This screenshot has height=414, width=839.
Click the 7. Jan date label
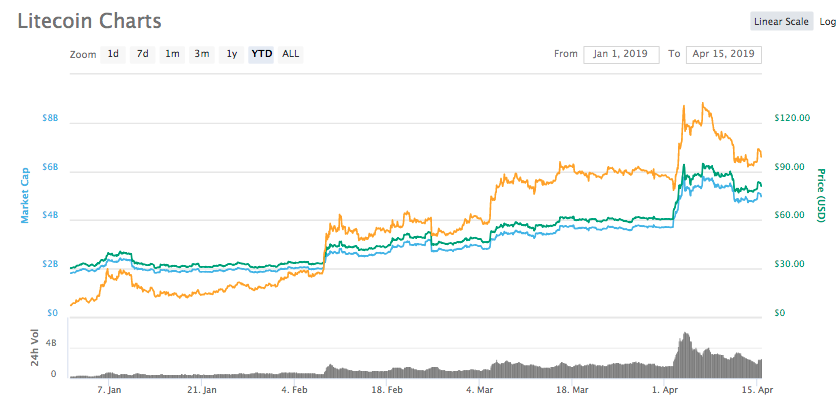click(x=109, y=389)
